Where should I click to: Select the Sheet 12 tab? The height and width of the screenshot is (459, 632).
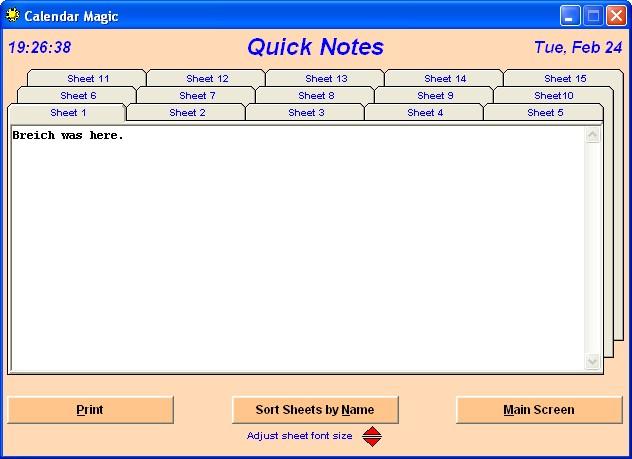coord(207,79)
